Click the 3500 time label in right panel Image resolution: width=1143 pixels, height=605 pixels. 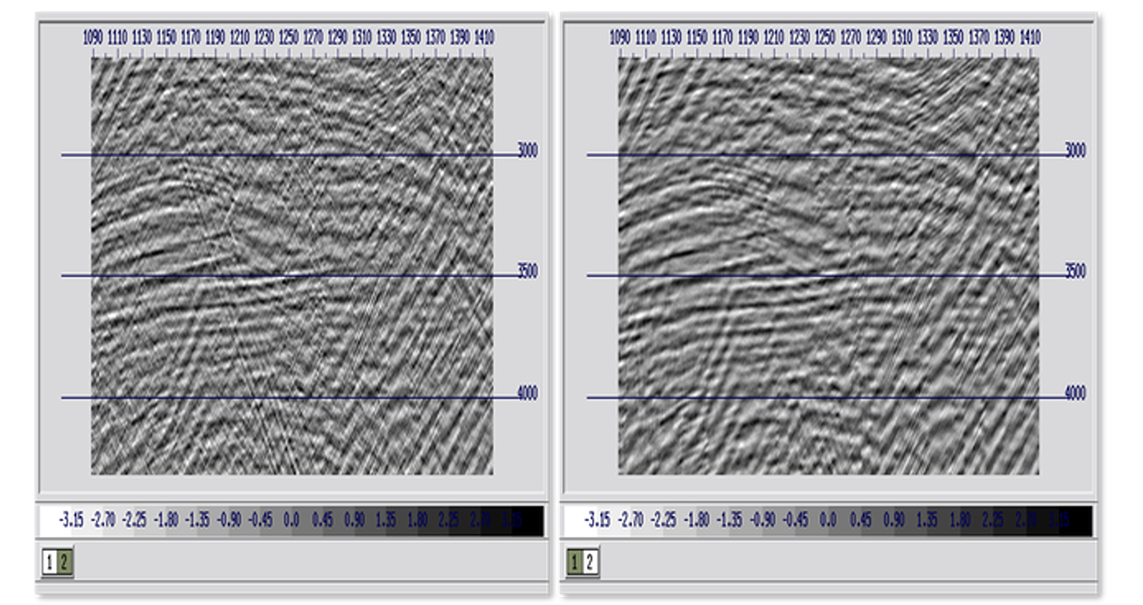(1075, 272)
